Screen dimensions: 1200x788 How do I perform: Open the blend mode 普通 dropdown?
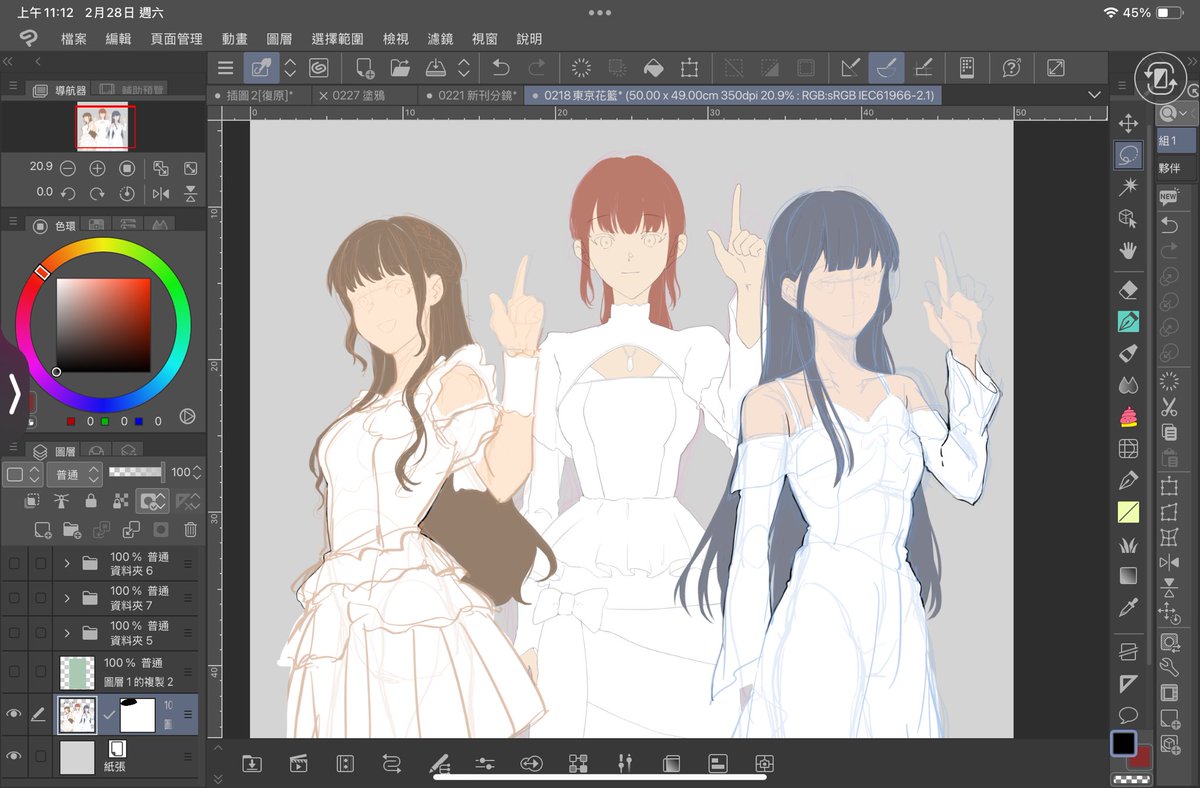click(x=75, y=473)
